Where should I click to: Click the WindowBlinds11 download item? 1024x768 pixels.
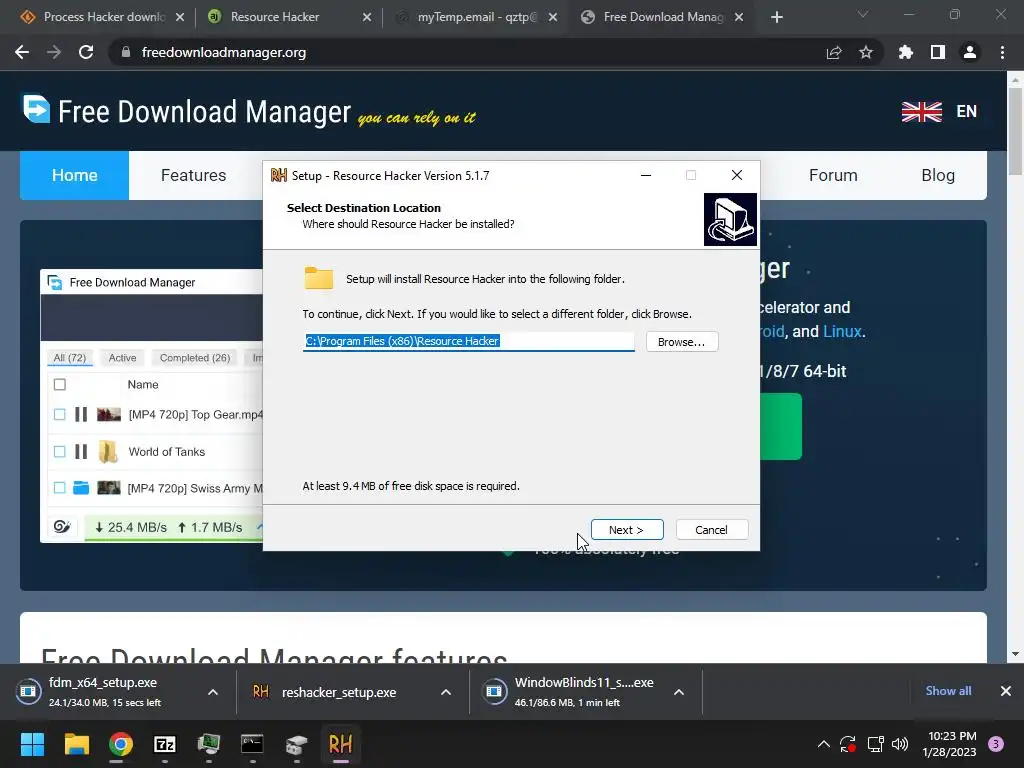pos(570,692)
